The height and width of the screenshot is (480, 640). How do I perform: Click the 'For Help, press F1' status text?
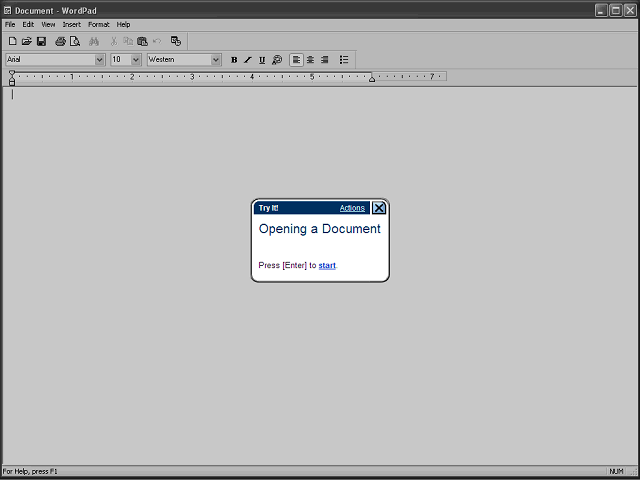pyautogui.click(x=30, y=471)
